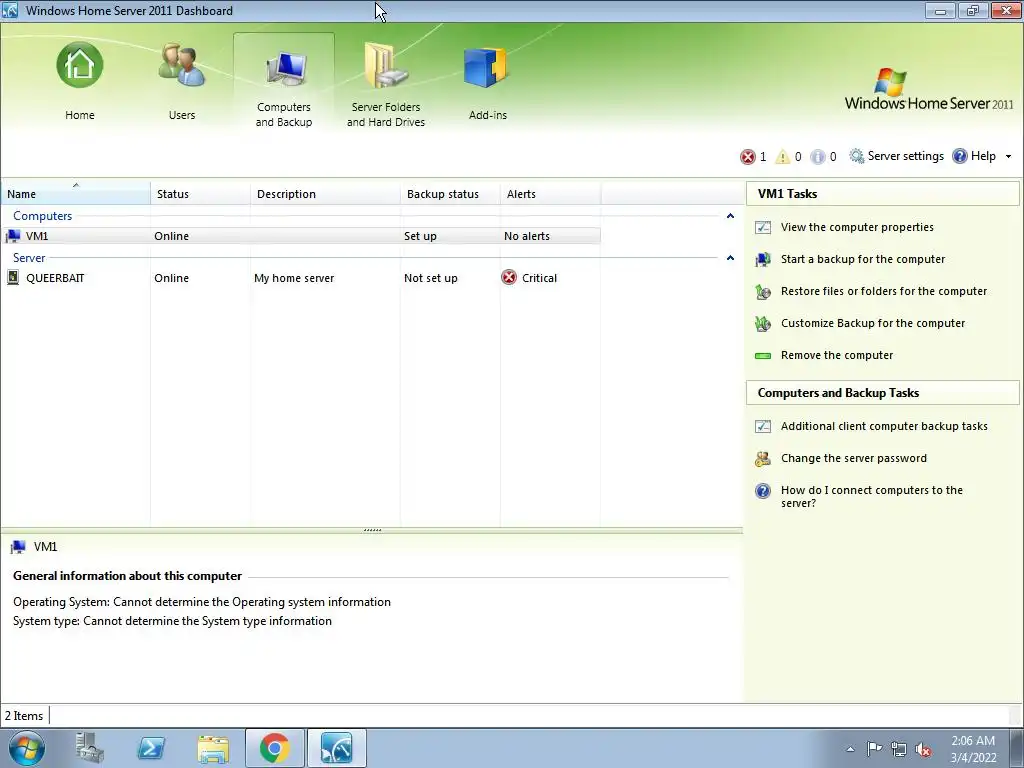Open Server Folders and Hard Drives icon
Screen dimensions: 1024x768
coord(385,65)
